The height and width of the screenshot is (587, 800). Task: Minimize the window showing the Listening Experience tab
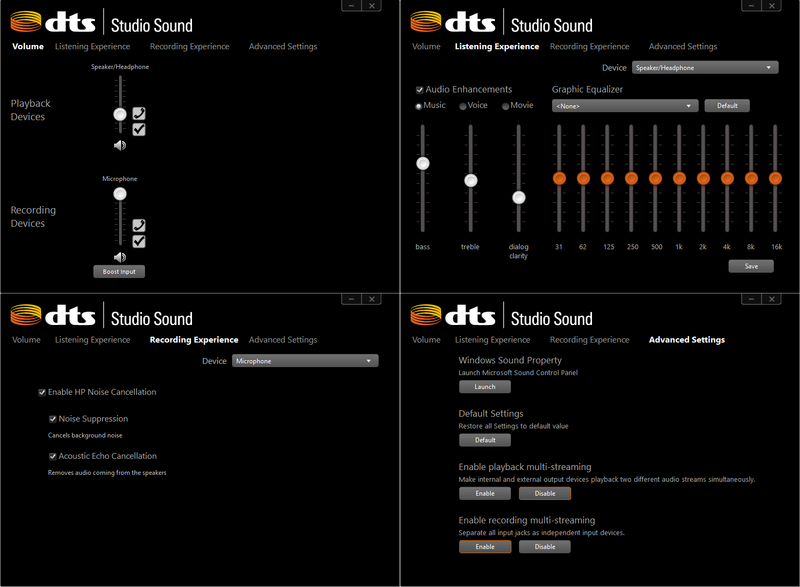751,6
